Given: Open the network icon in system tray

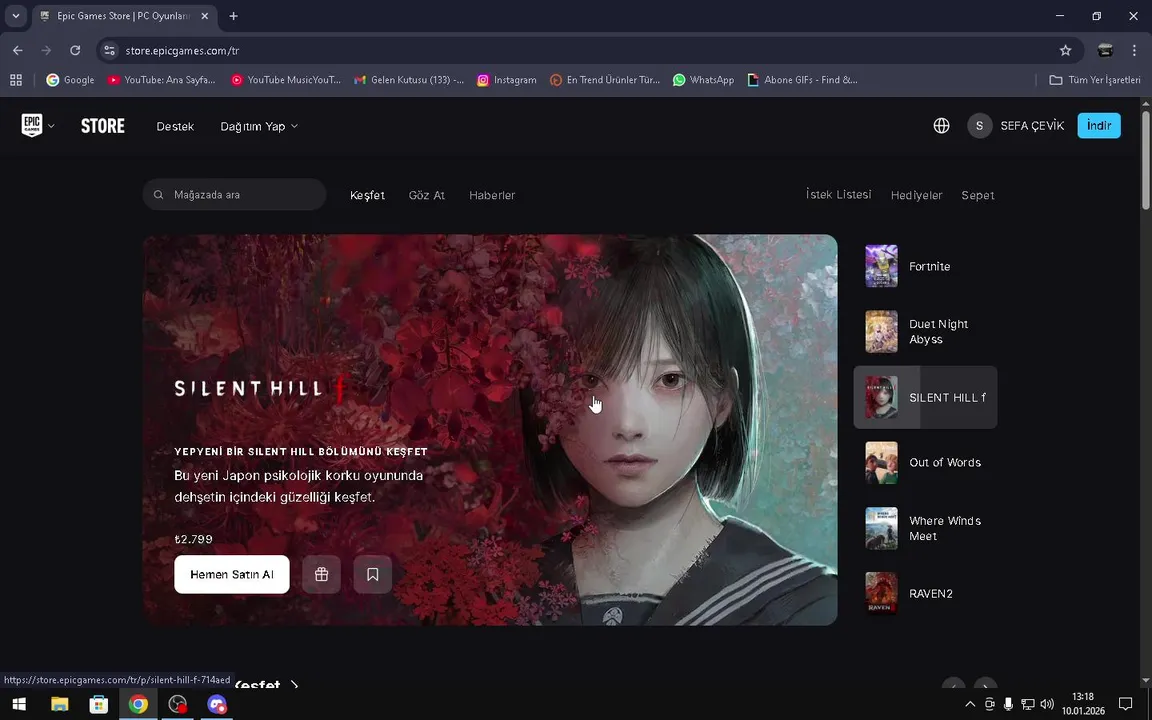Looking at the screenshot, I should point(1028,705).
